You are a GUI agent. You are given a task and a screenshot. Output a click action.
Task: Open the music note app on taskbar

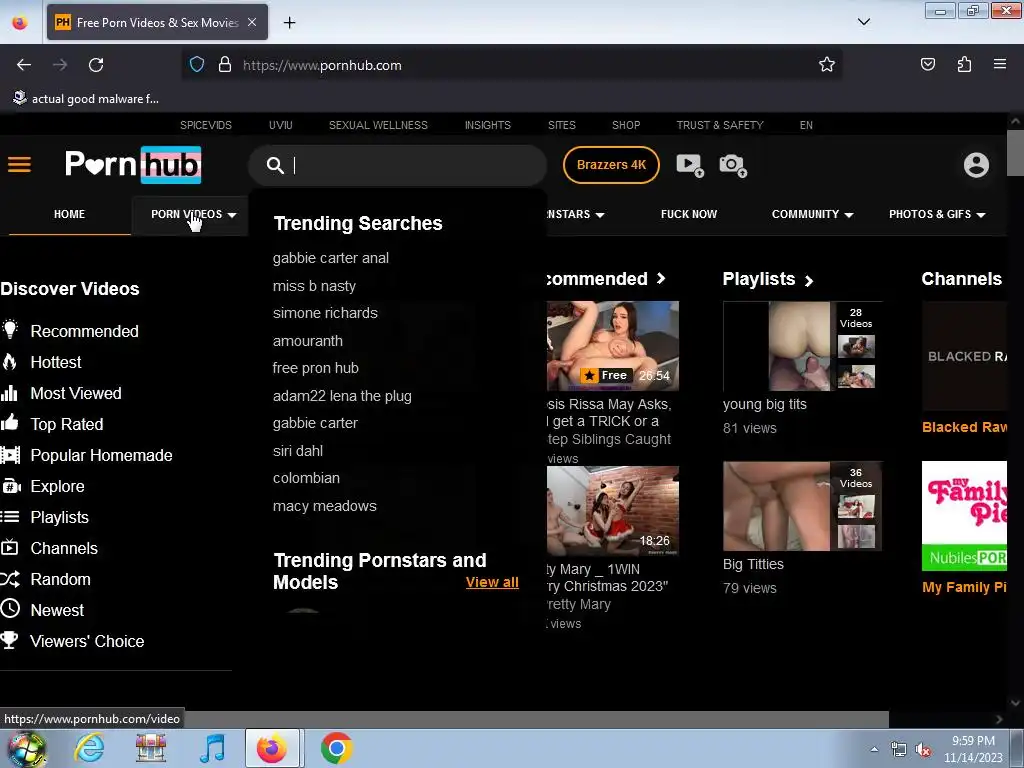tap(212, 748)
